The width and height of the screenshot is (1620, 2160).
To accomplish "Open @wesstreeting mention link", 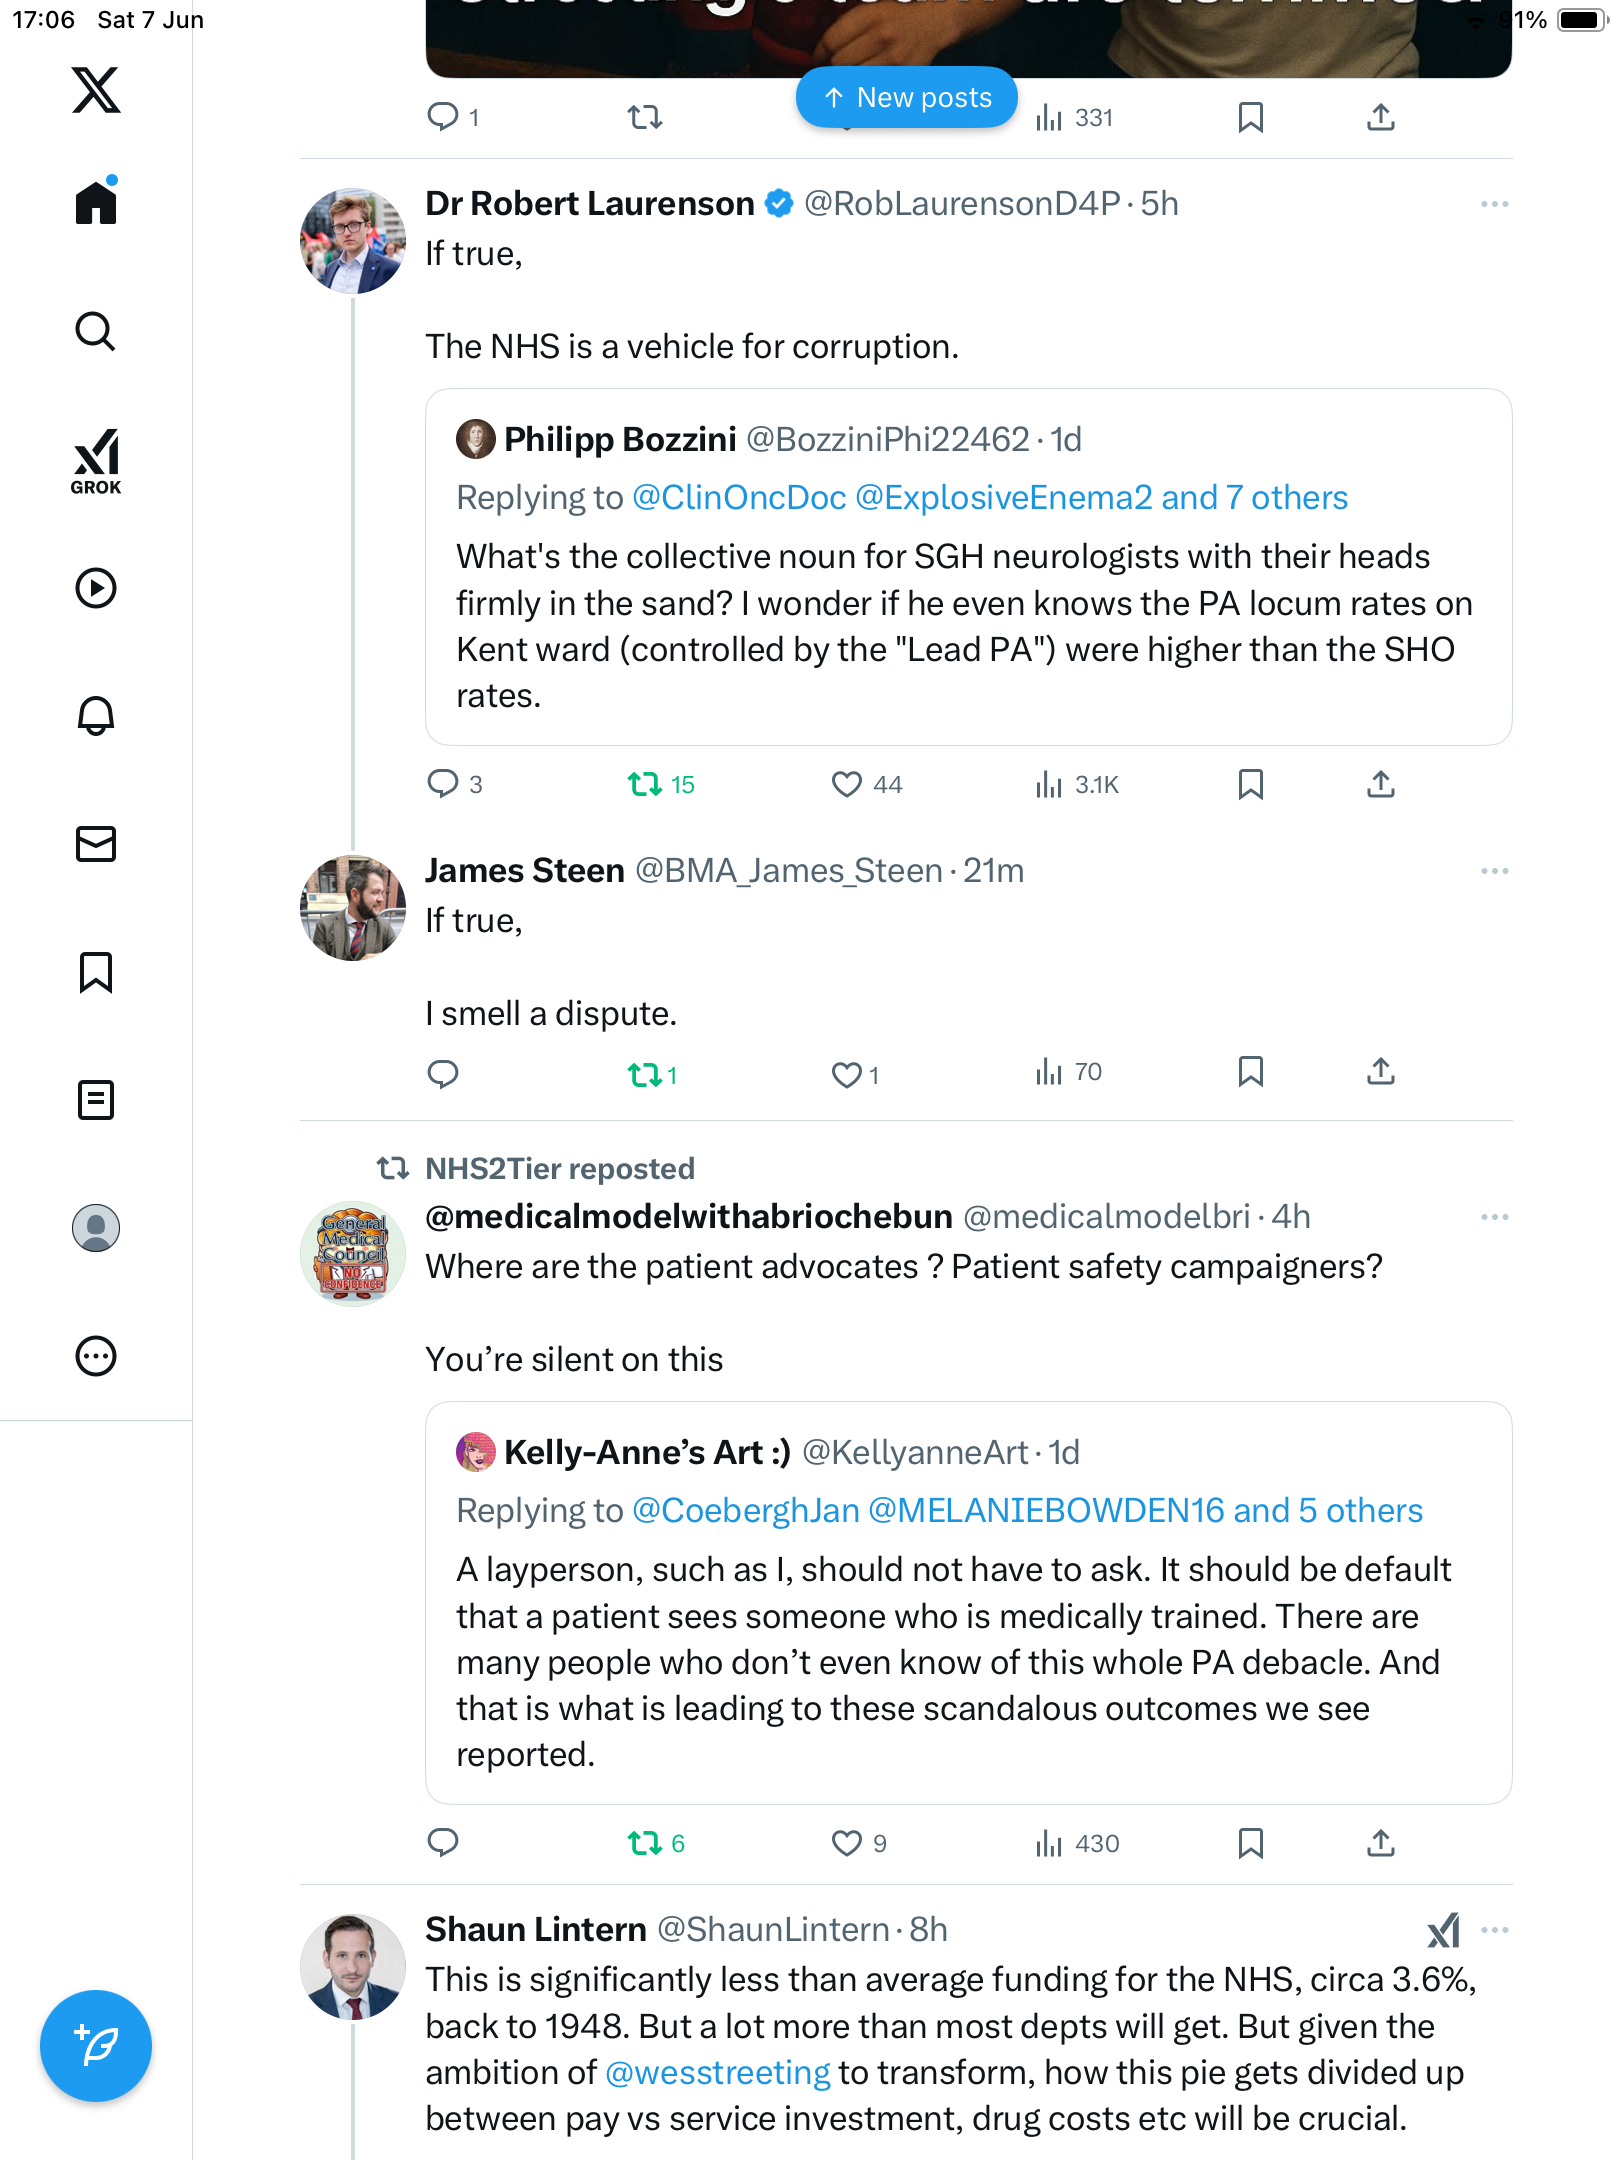I will tap(718, 2073).
